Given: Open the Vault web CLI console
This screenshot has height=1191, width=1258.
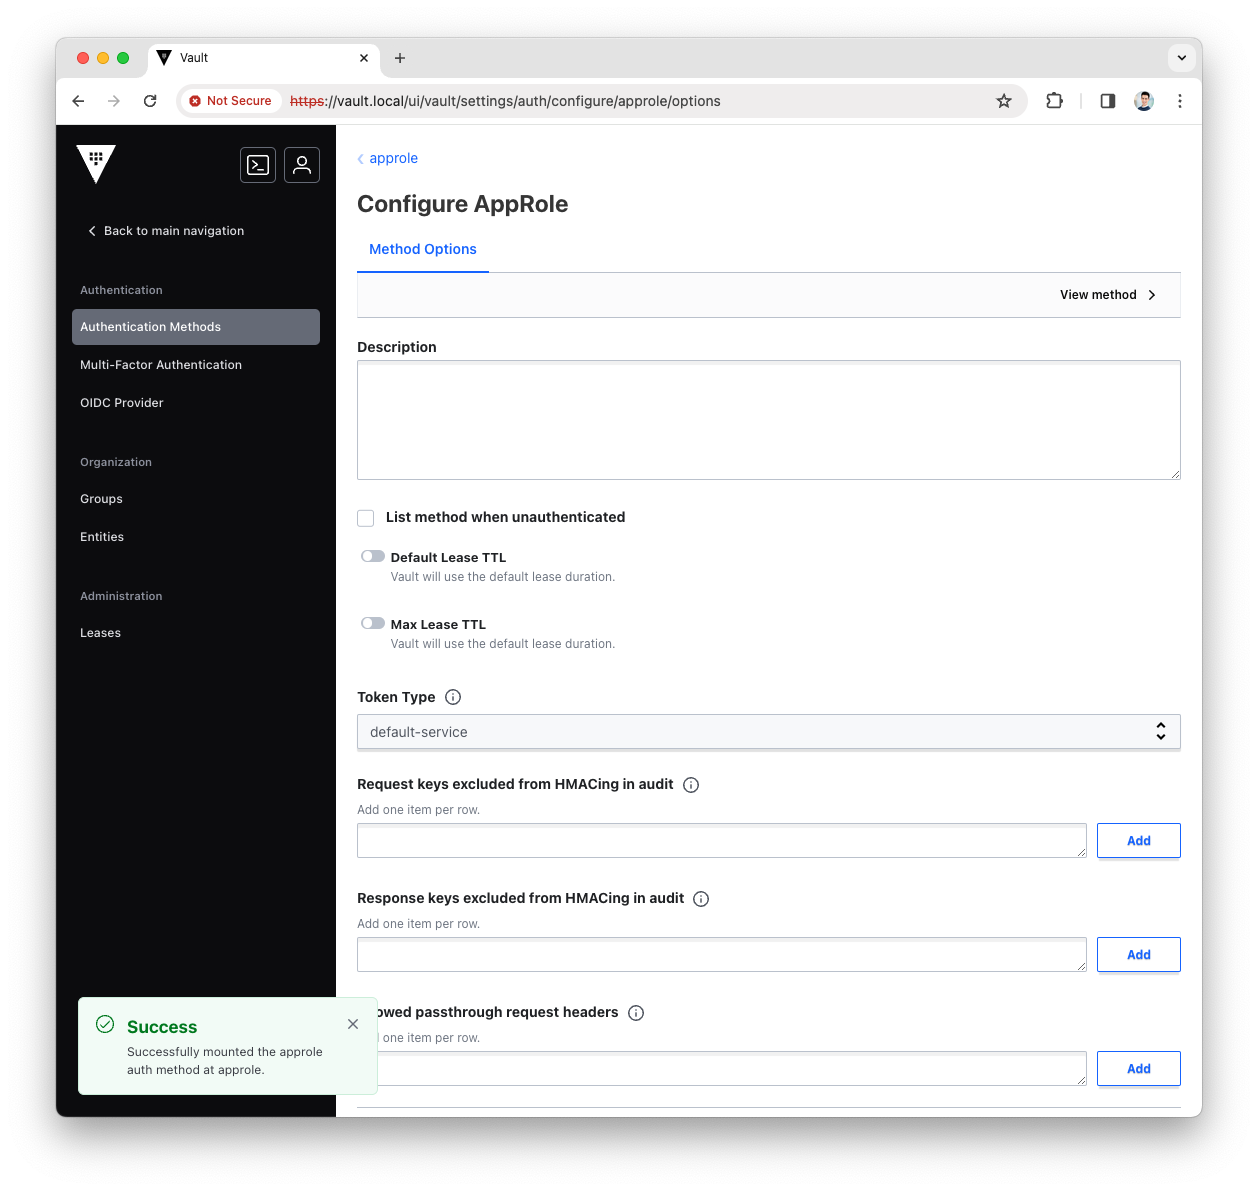Looking at the screenshot, I should tap(257, 164).
